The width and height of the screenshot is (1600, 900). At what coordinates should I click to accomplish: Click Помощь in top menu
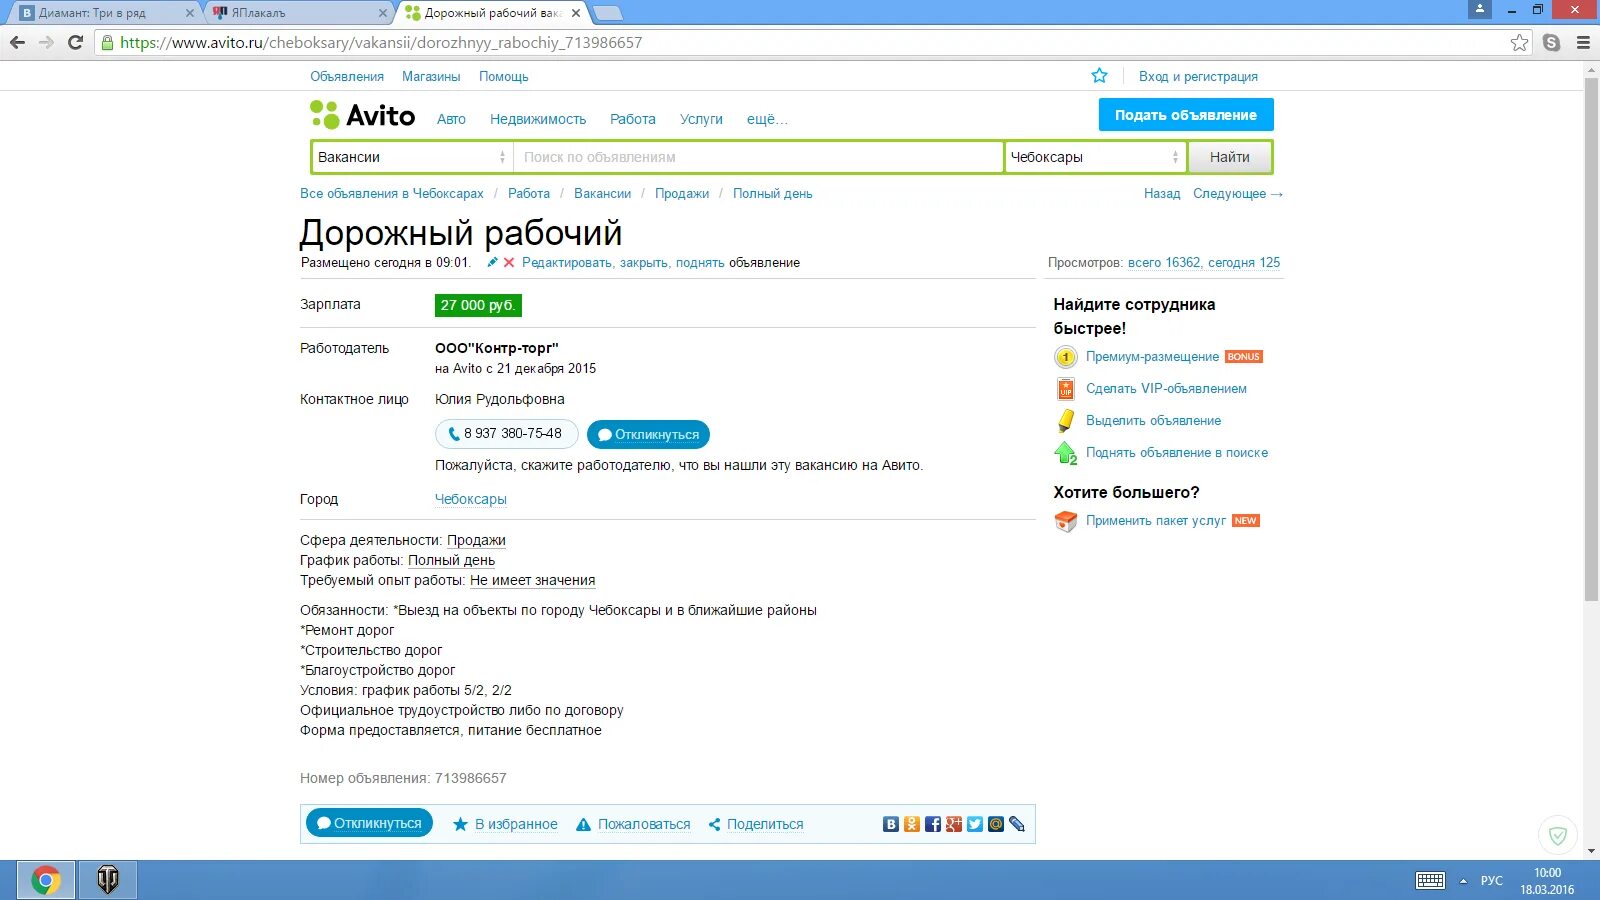click(503, 76)
